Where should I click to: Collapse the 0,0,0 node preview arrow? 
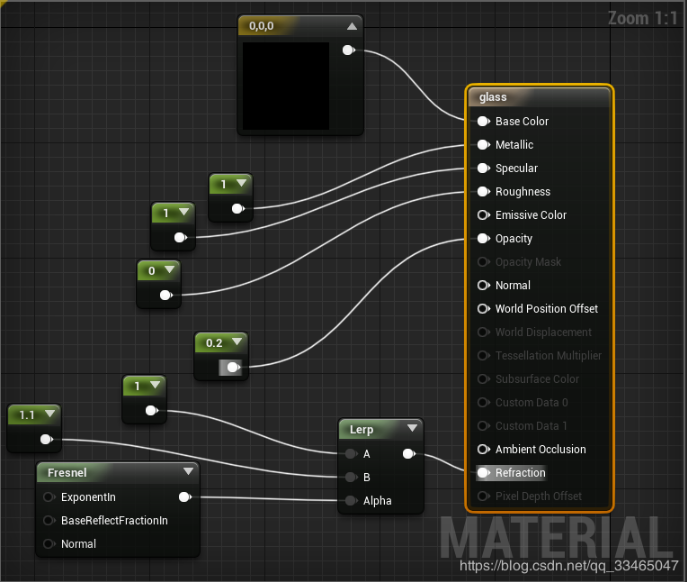[x=351, y=26]
